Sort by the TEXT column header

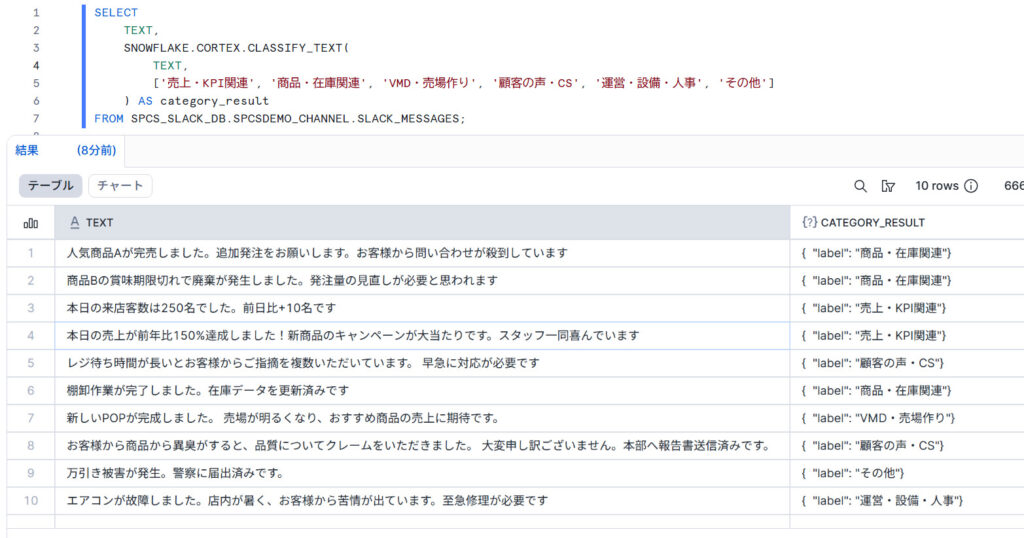click(100, 223)
